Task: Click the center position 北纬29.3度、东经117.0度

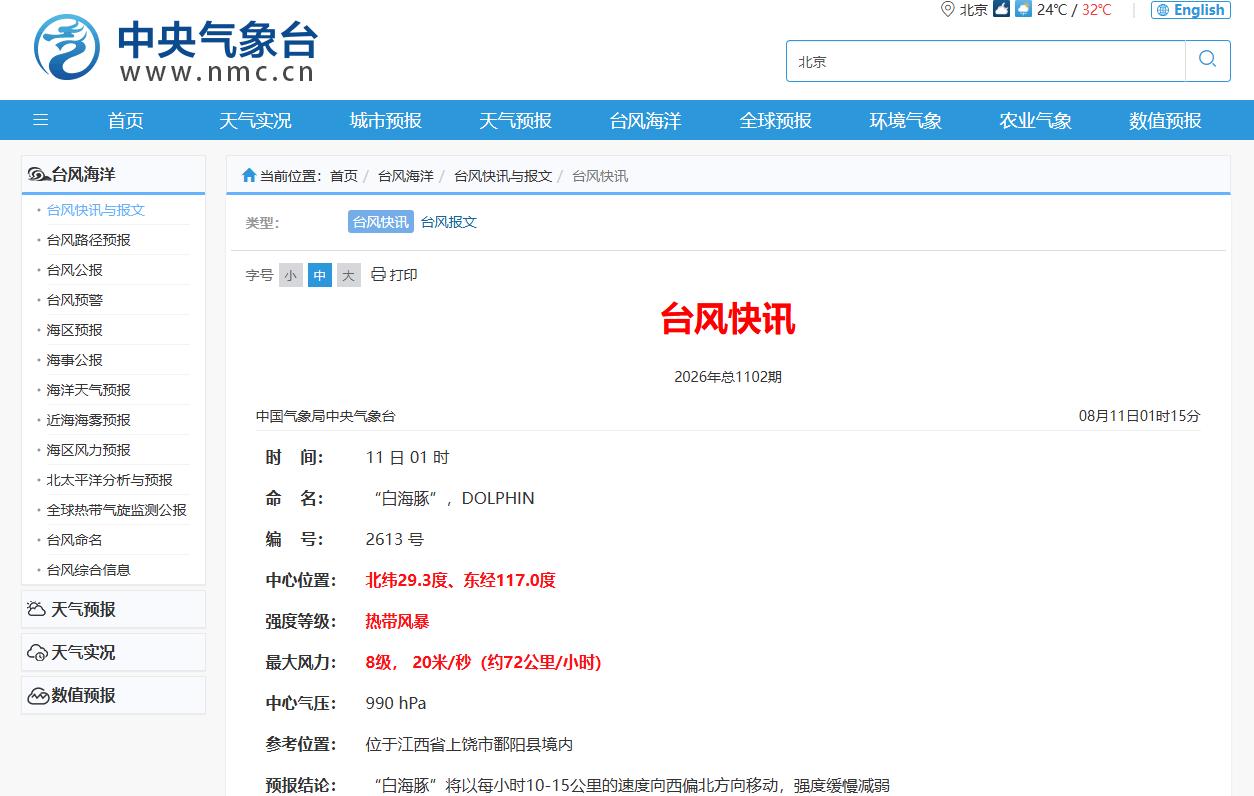Action: tap(461, 580)
